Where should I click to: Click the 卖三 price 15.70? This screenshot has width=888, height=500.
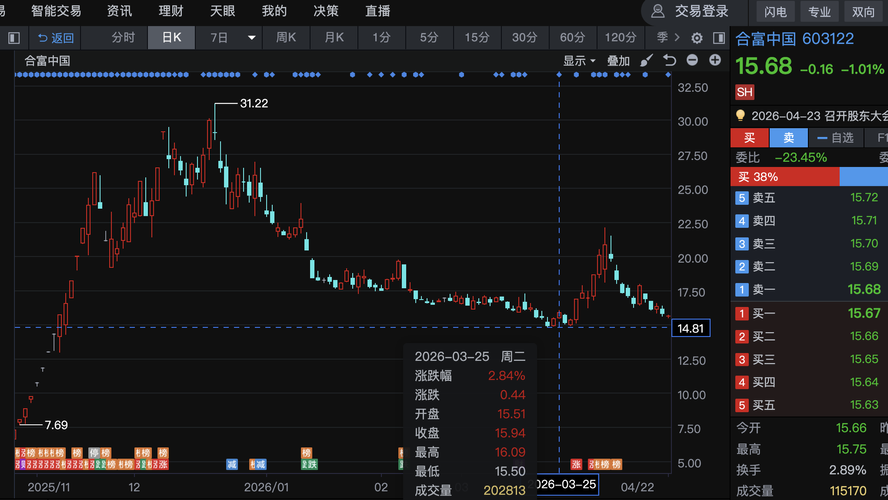864,243
